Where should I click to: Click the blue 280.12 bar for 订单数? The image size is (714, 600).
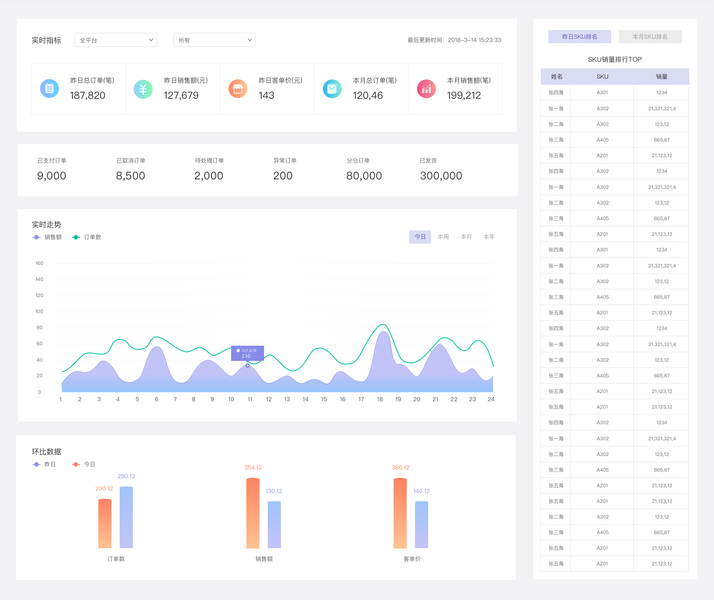[126, 517]
